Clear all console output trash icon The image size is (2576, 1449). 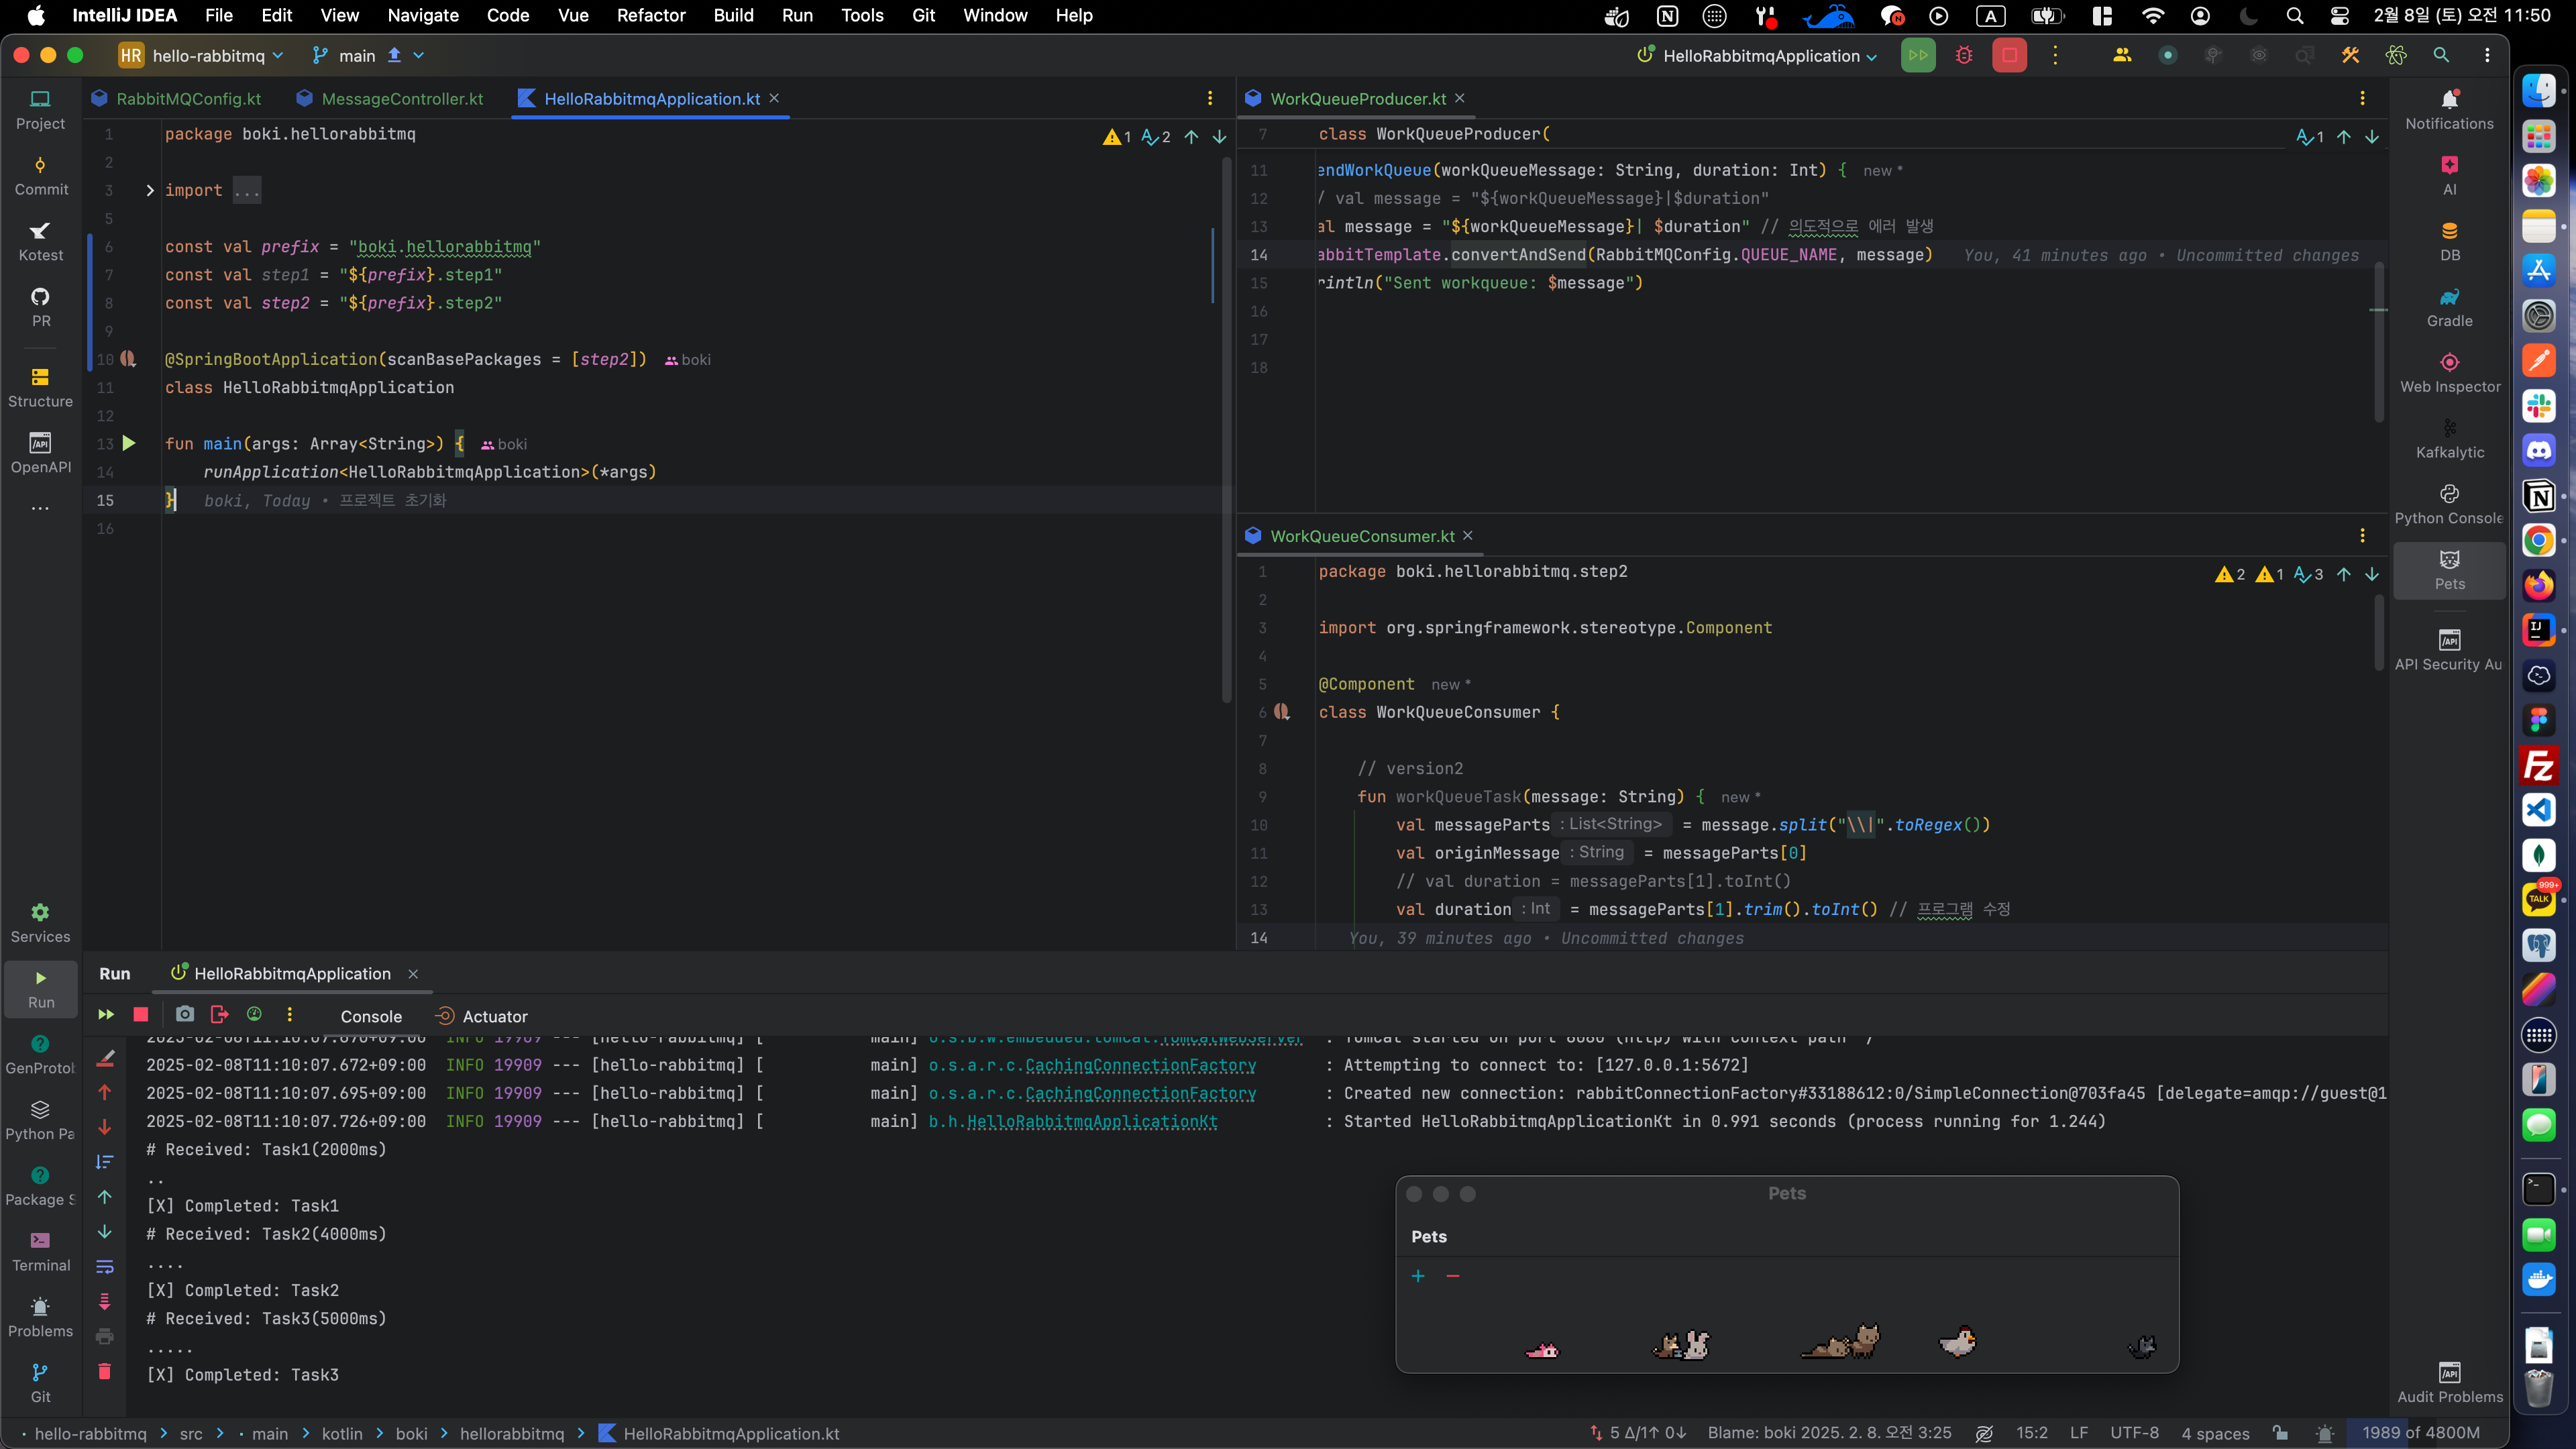pyautogui.click(x=105, y=1371)
